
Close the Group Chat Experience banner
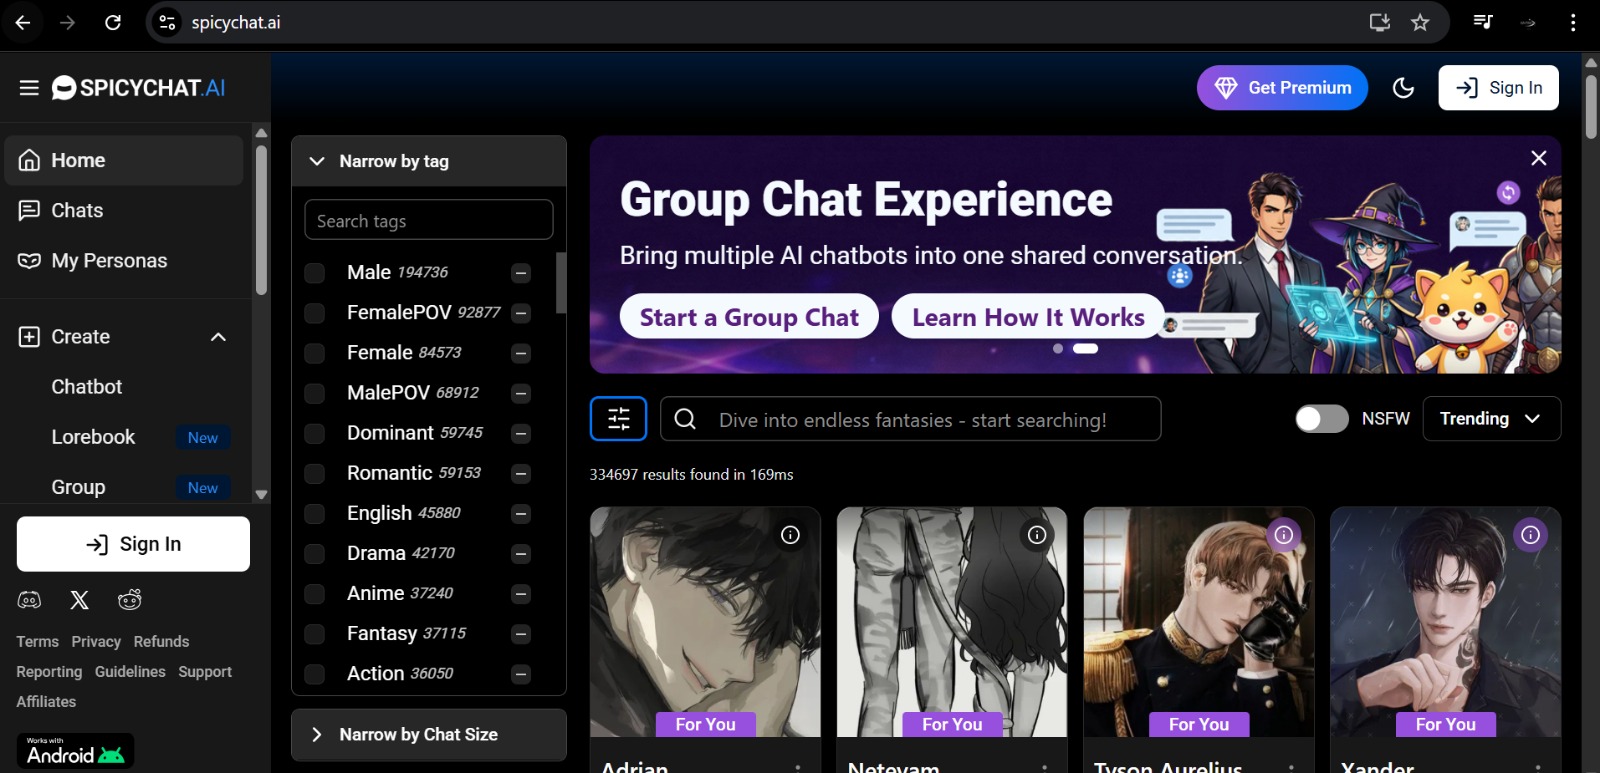[x=1539, y=158]
